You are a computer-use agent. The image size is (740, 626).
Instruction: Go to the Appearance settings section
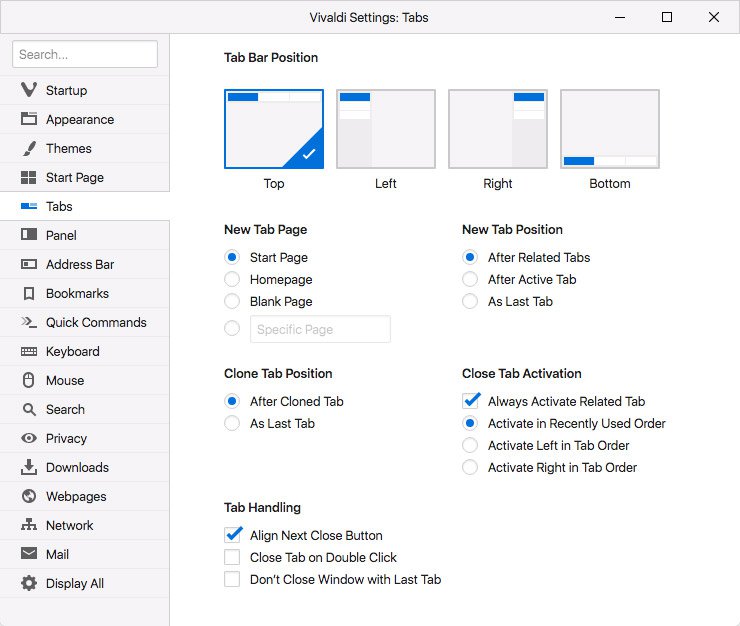click(x=80, y=119)
